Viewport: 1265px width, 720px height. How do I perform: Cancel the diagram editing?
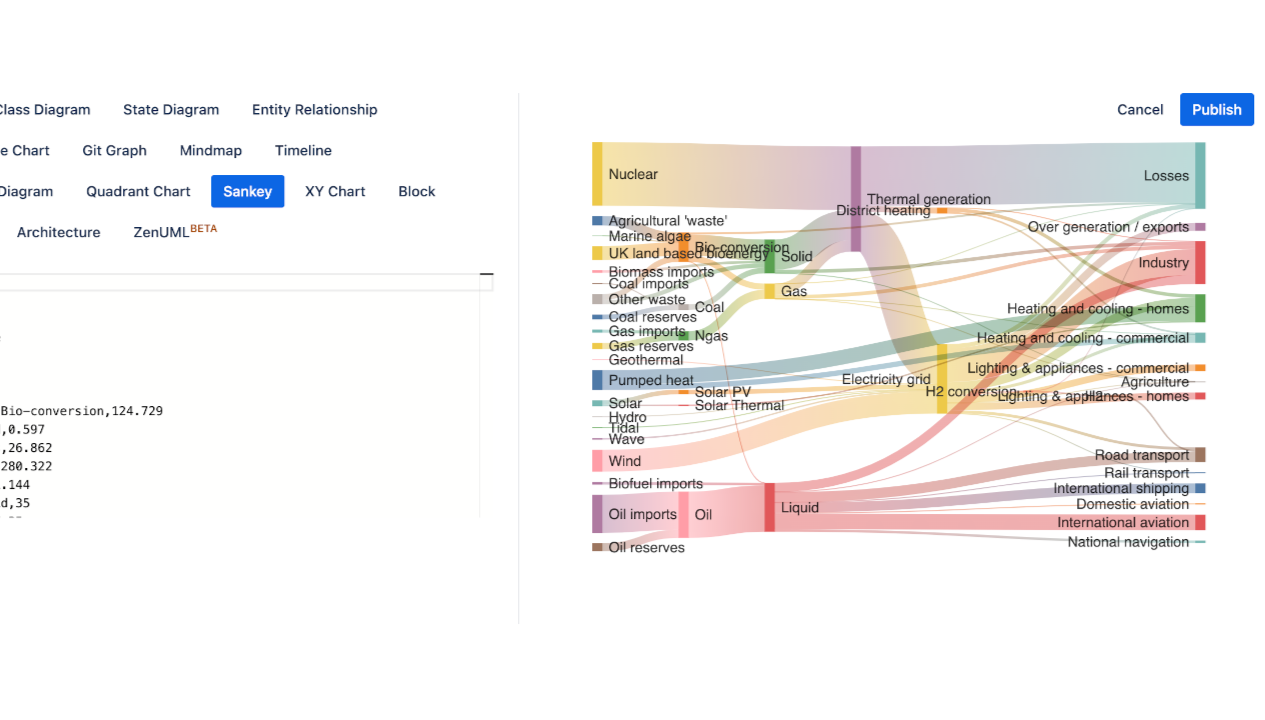(x=1140, y=110)
